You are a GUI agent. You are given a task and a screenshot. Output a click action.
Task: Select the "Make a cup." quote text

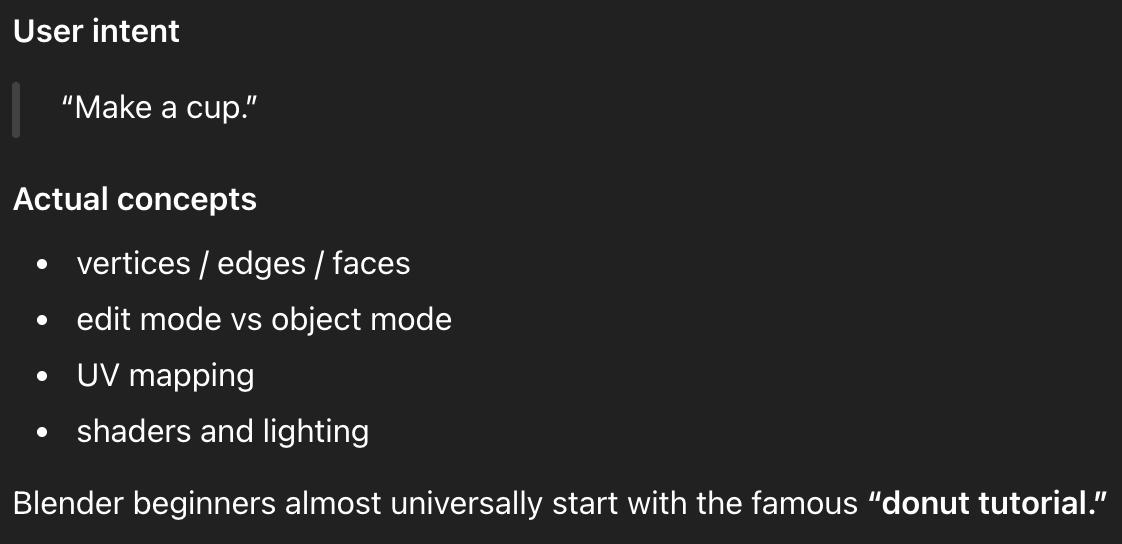click(159, 108)
